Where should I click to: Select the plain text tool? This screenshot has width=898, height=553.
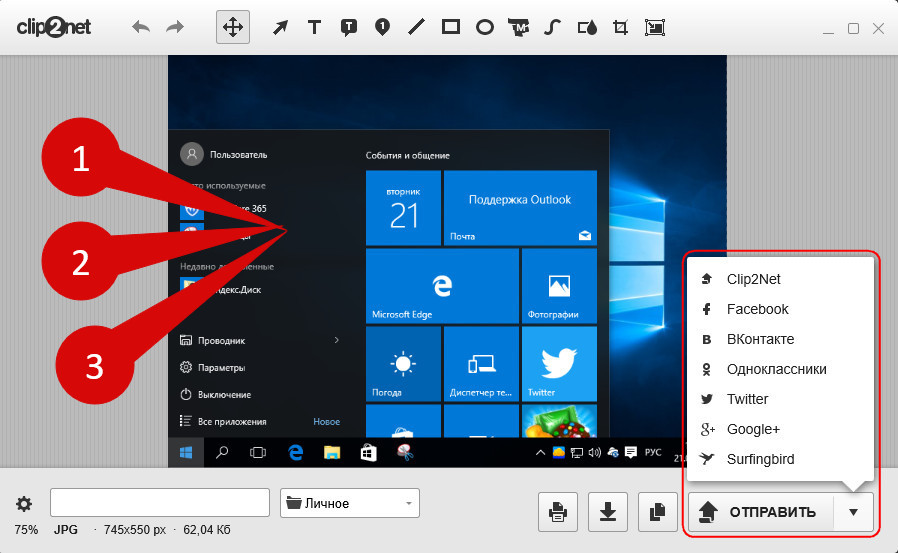[x=314, y=27]
